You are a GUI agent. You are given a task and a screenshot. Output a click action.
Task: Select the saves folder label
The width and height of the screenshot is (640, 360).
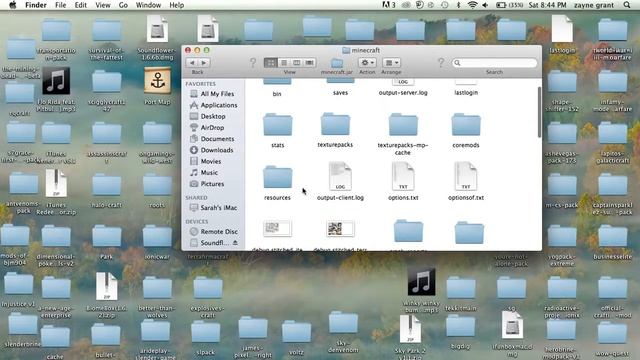[x=340, y=93]
